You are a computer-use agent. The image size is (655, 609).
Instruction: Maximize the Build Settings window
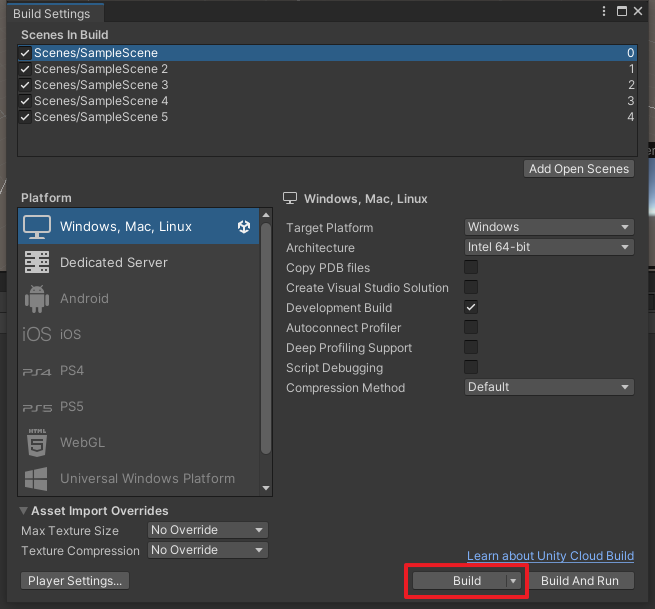(622, 11)
